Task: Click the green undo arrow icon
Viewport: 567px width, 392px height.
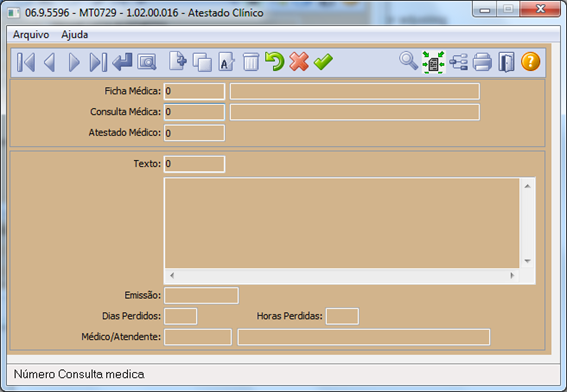Action: pyautogui.click(x=274, y=61)
